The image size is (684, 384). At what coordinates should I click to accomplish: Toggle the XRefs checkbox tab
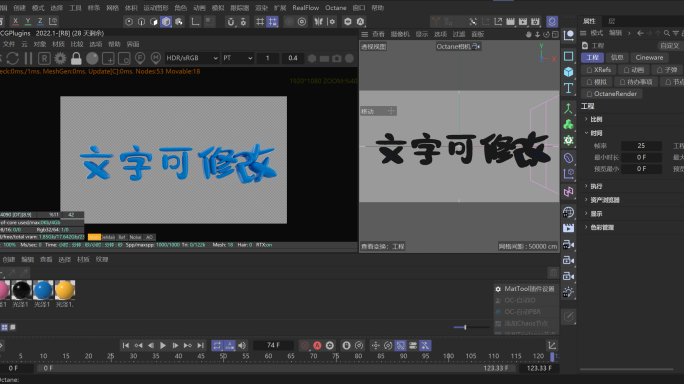pos(598,70)
